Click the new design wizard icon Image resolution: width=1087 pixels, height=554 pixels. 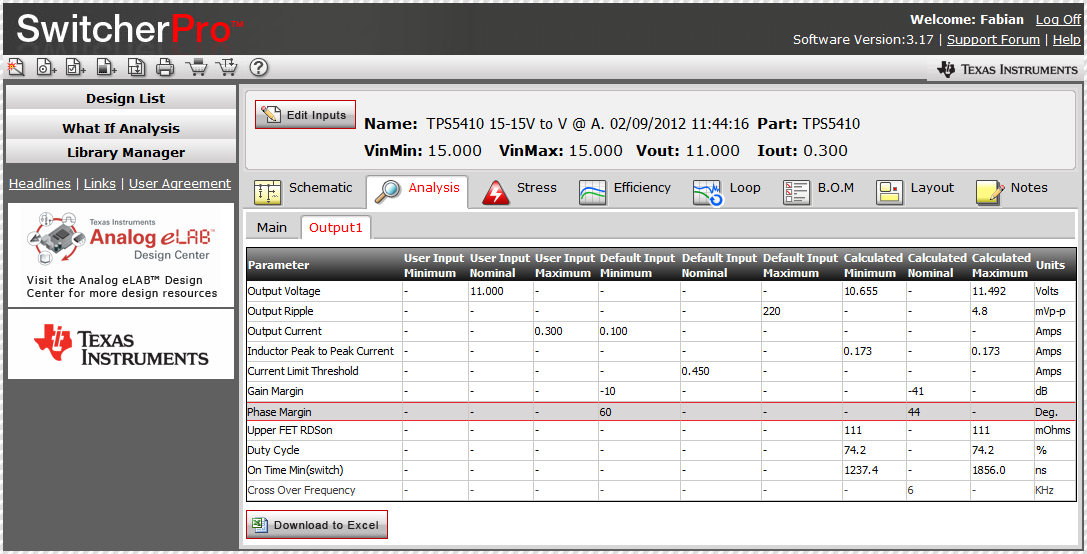pos(15,67)
